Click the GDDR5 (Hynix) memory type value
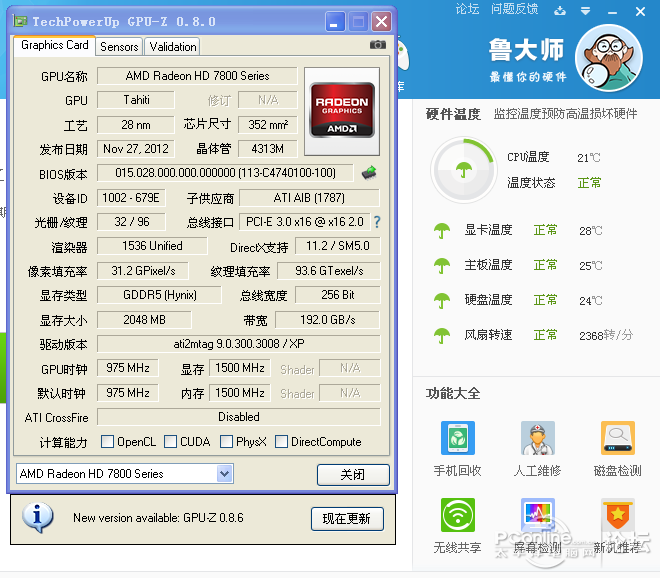660x578 pixels. pos(159,295)
